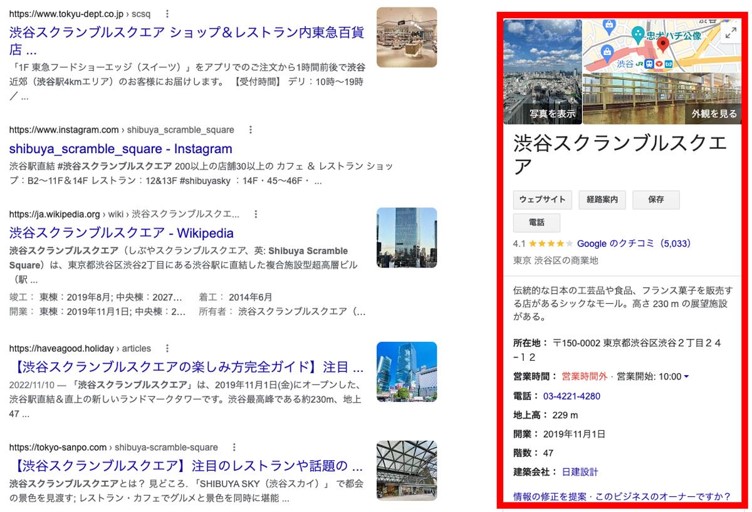This screenshot has width=752, height=512.
Task: Click the 東京 渋谷区の商業地 category text
Action: tap(555, 261)
